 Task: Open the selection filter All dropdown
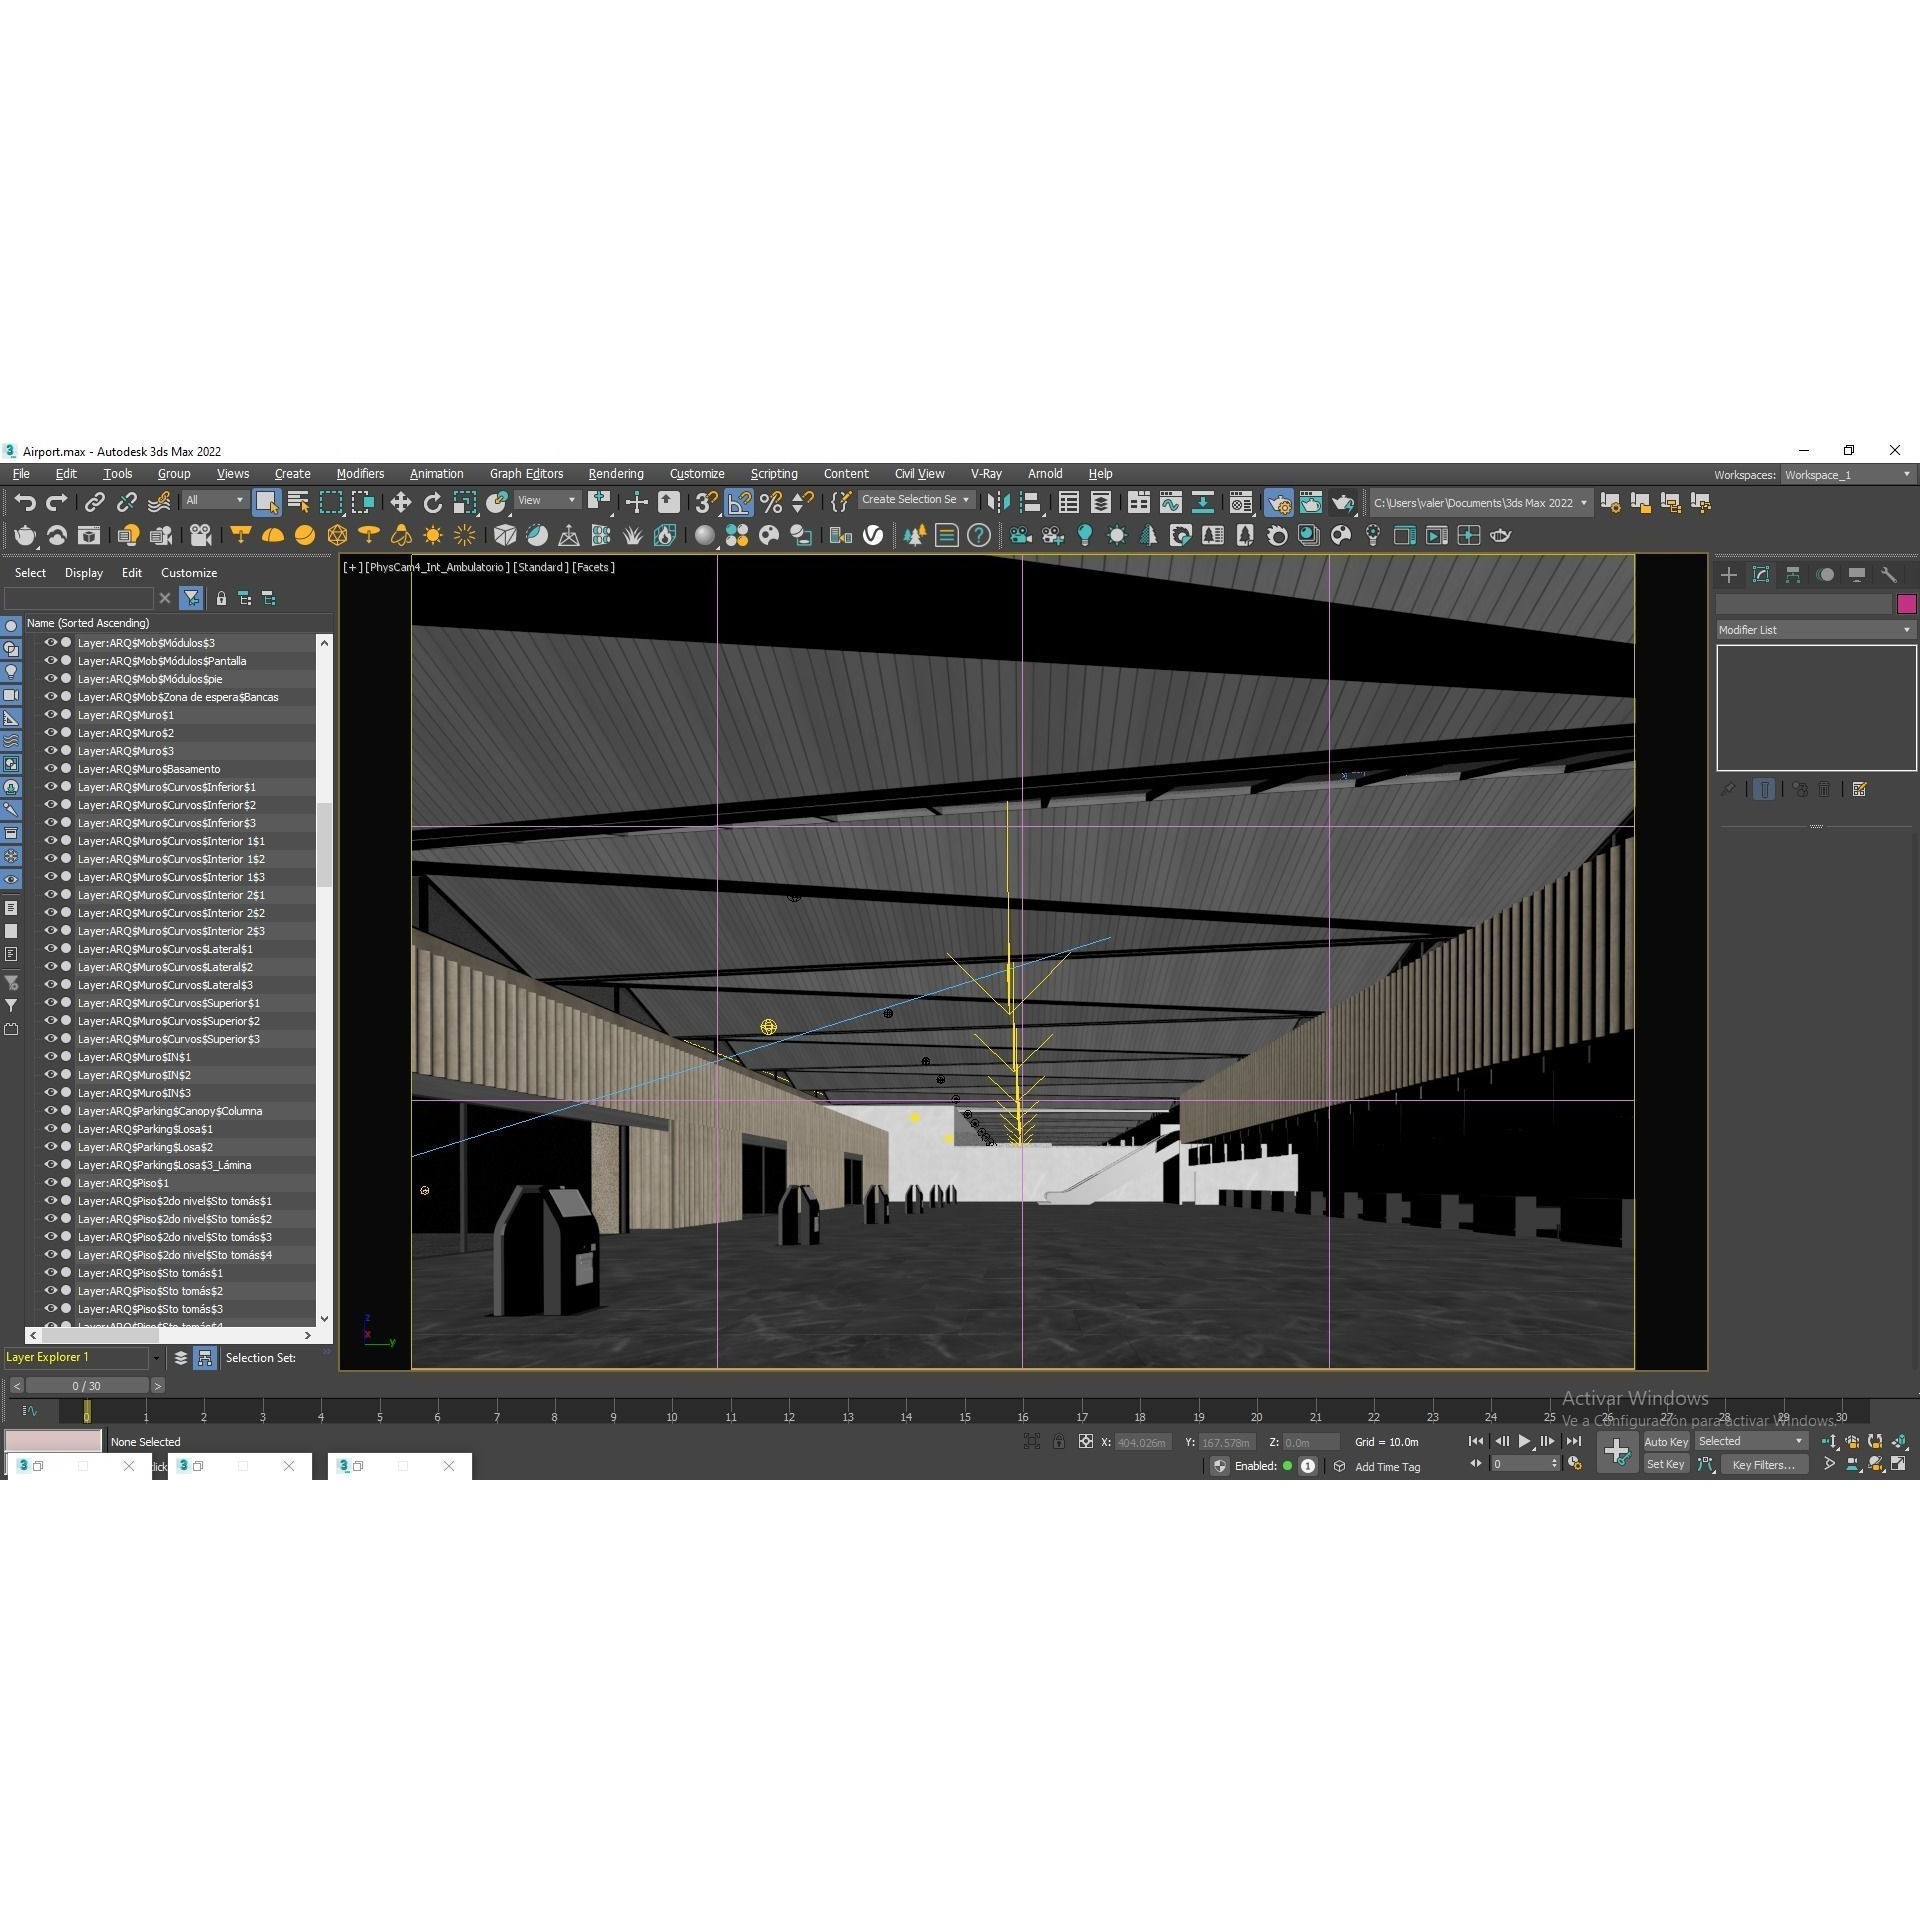(215, 501)
